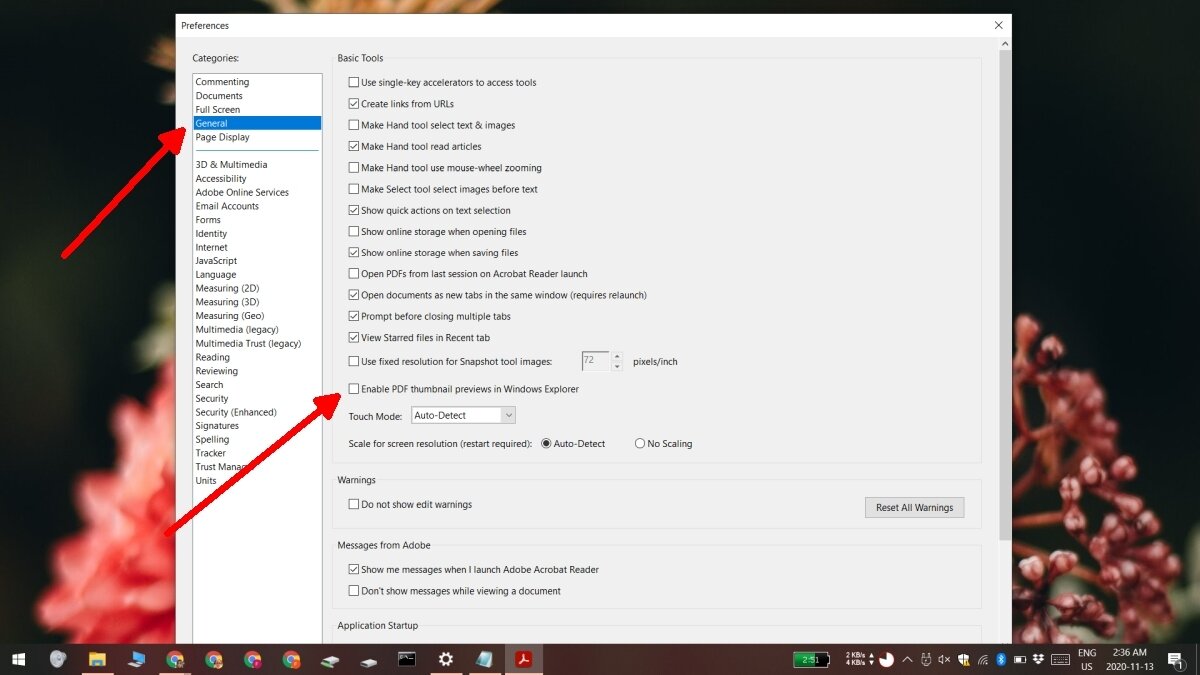Click the muted volume tray icon
This screenshot has width=1200, height=675.
[945, 659]
